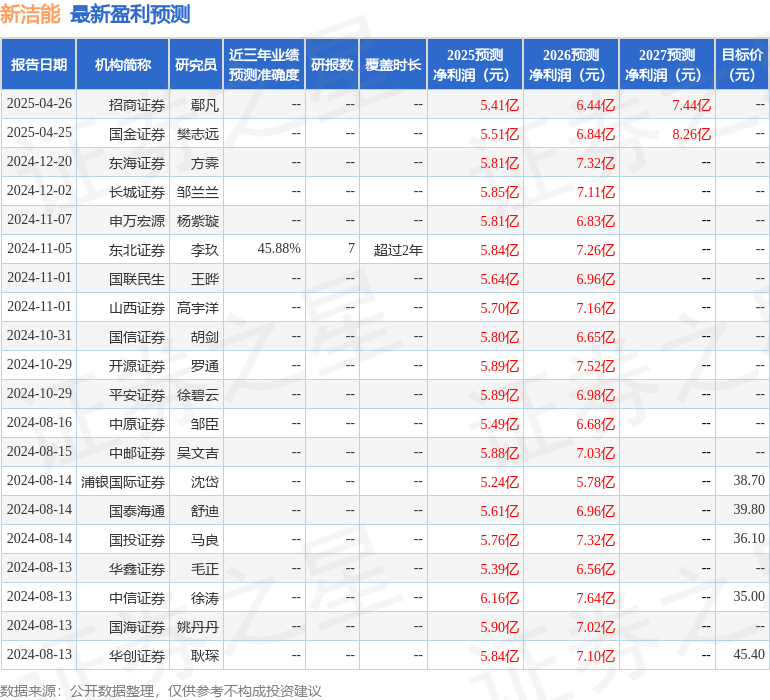Click target price 36.10
The width and height of the screenshot is (770, 700).
pyautogui.click(x=749, y=538)
